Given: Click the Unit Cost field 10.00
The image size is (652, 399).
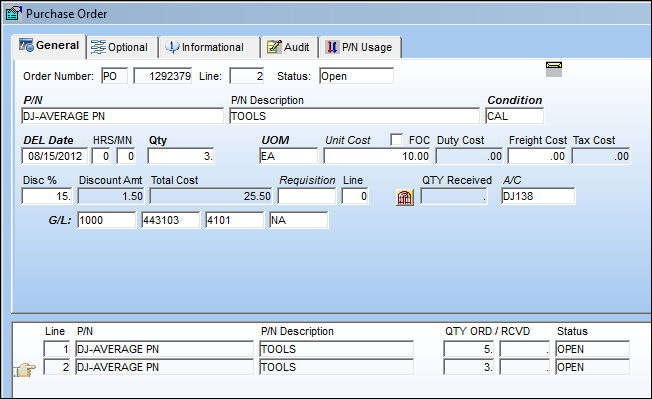Looking at the screenshot, I should [377, 156].
